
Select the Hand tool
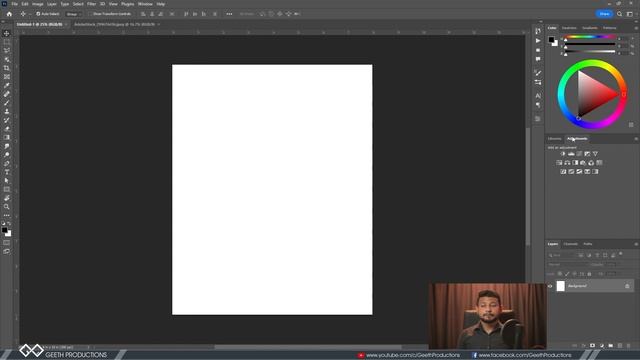tap(7, 198)
